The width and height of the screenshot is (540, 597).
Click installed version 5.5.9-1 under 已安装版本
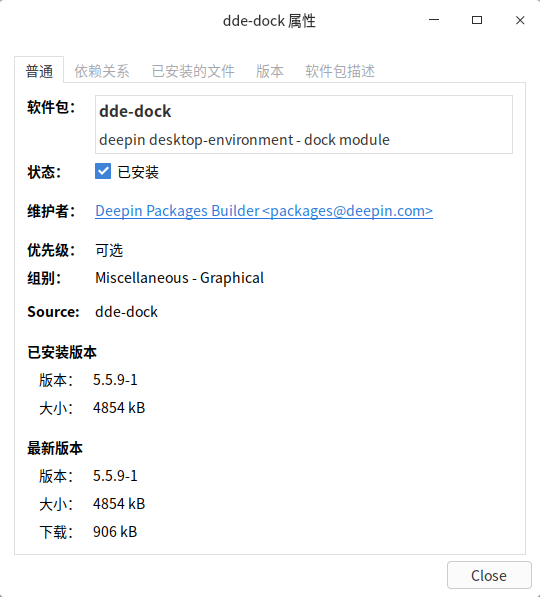click(115, 380)
